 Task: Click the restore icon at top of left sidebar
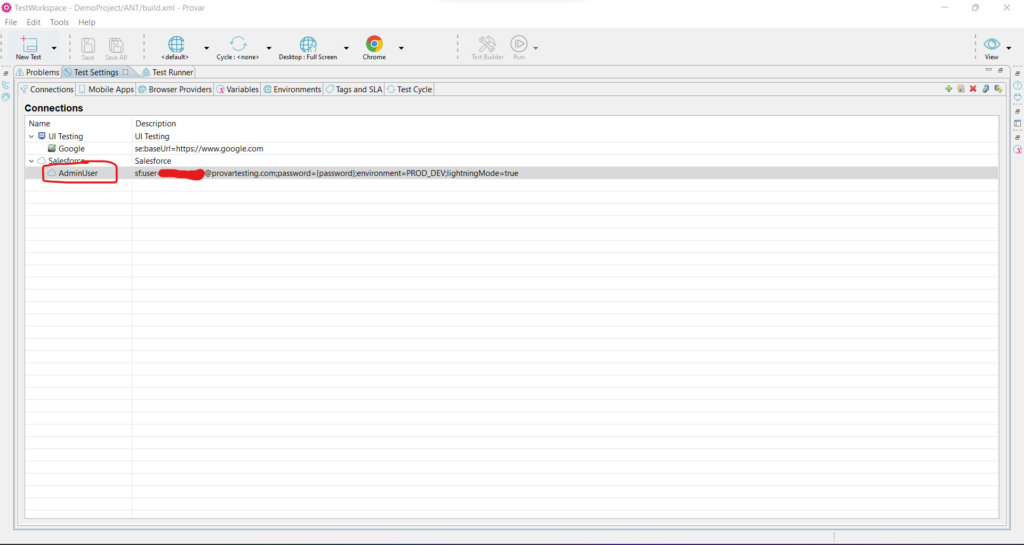click(x=6, y=73)
